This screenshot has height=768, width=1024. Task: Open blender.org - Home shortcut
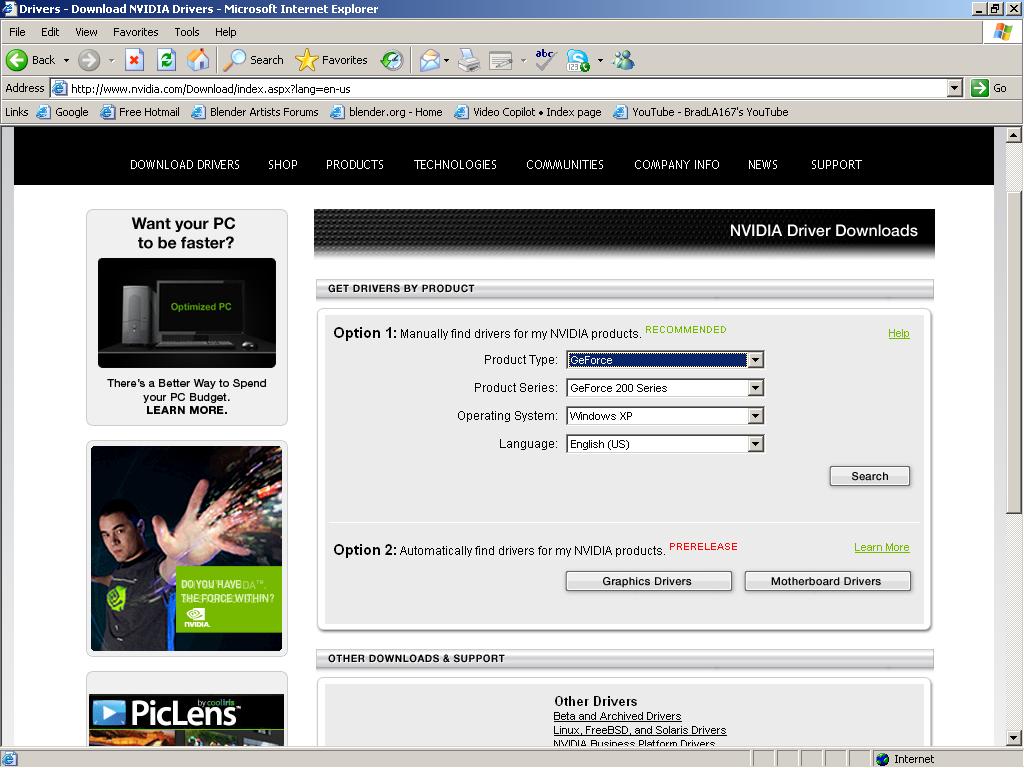click(387, 112)
